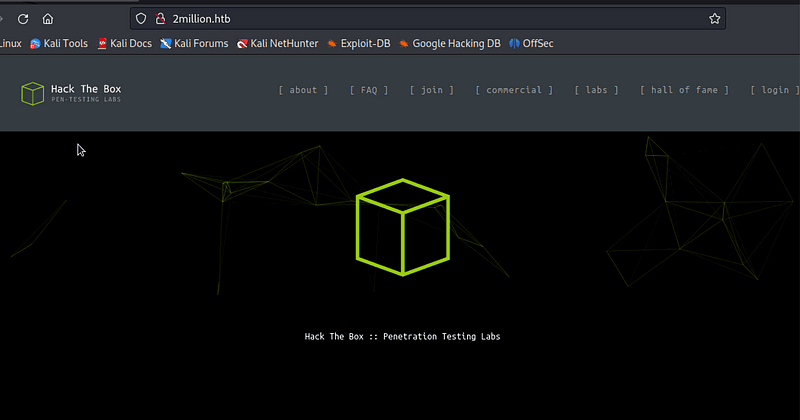Navigate to the [ labs ] section
Viewport: 800px width, 420px height.
(x=596, y=90)
